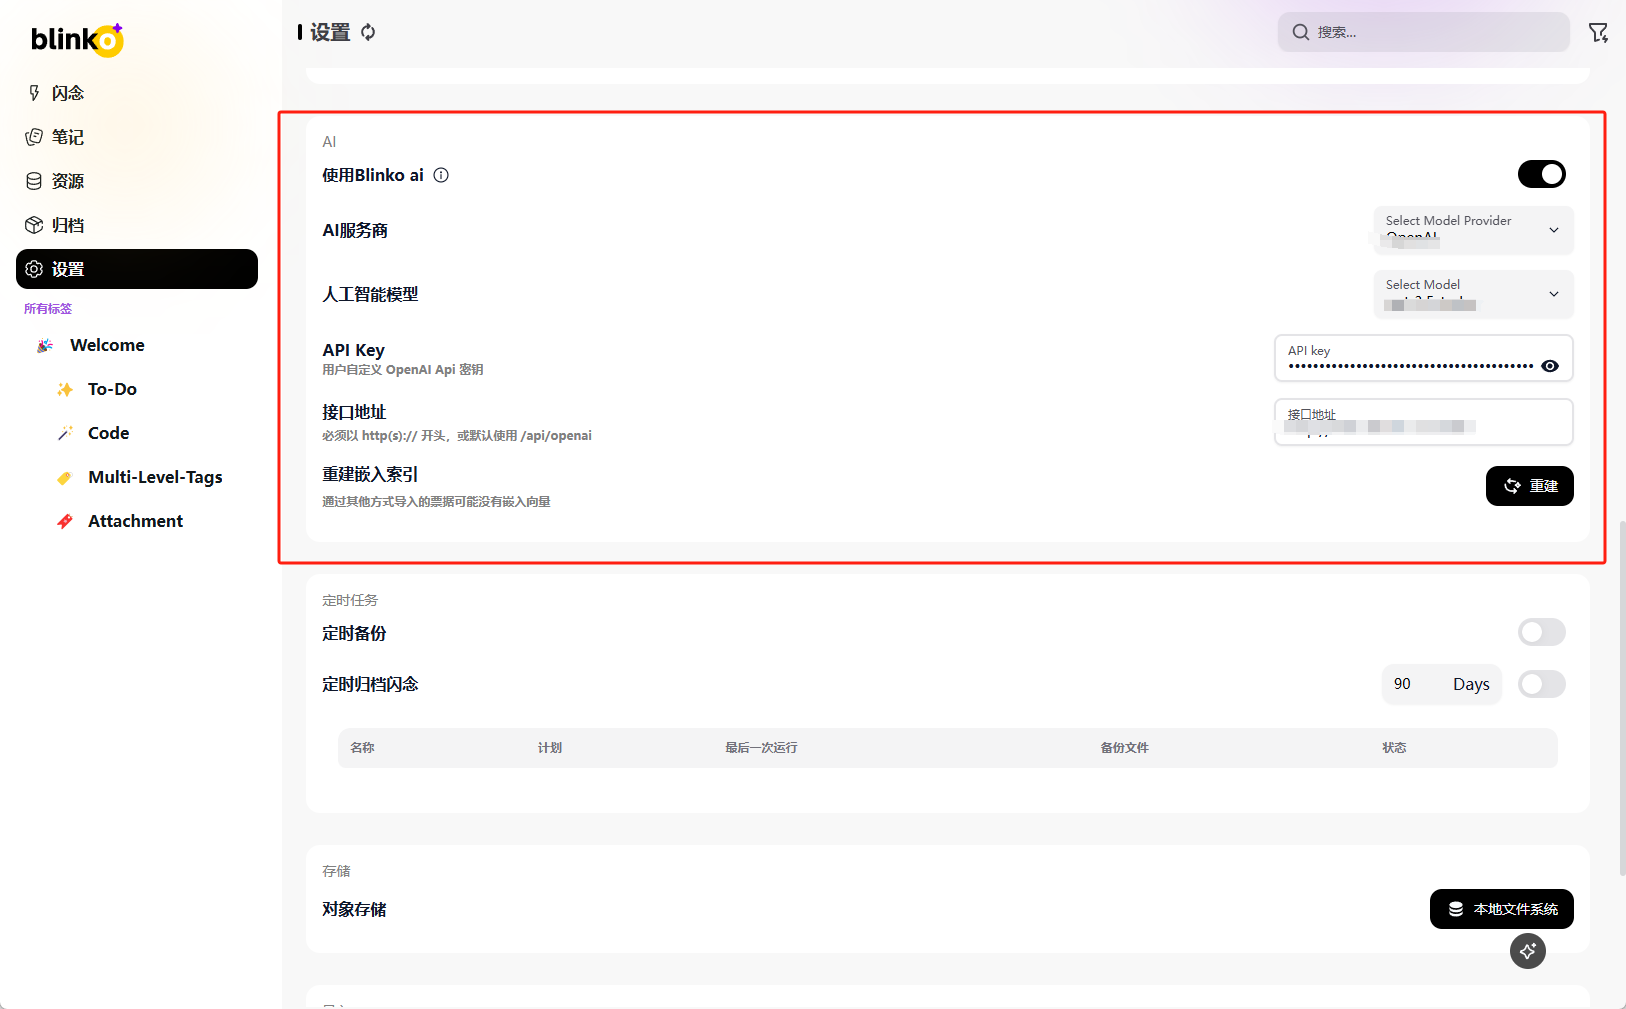The height and width of the screenshot is (1009, 1626).
Task: Open the 闪念 lightning icon
Action: 34,93
